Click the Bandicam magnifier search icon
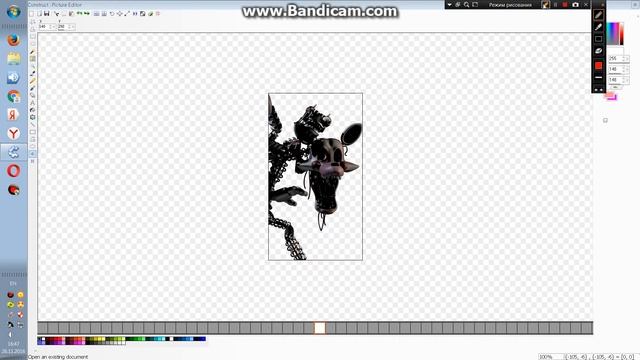This screenshot has width=640, height=360. tap(466, 5)
